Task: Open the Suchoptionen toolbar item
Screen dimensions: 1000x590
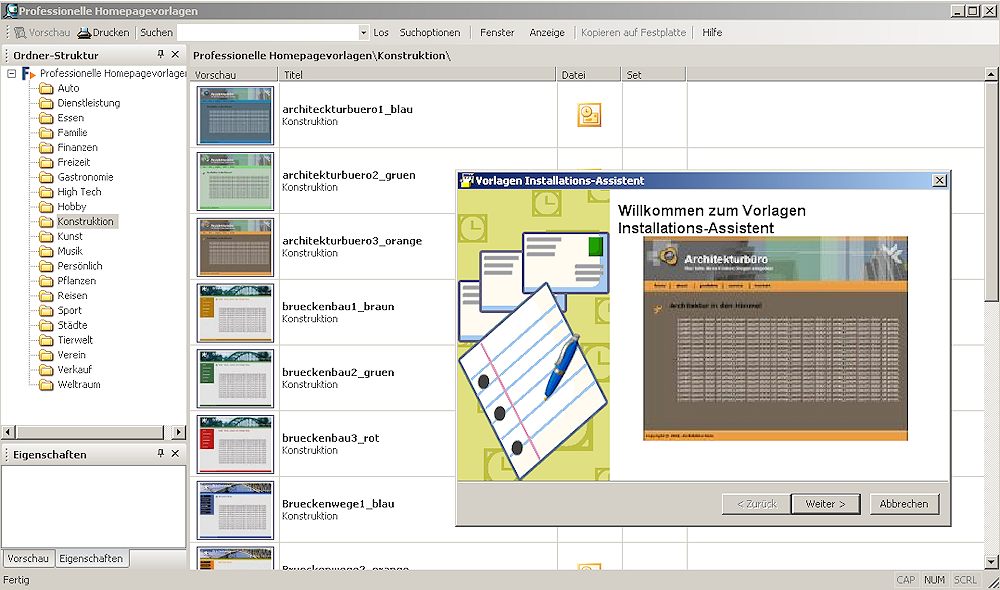Action: coord(430,33)
